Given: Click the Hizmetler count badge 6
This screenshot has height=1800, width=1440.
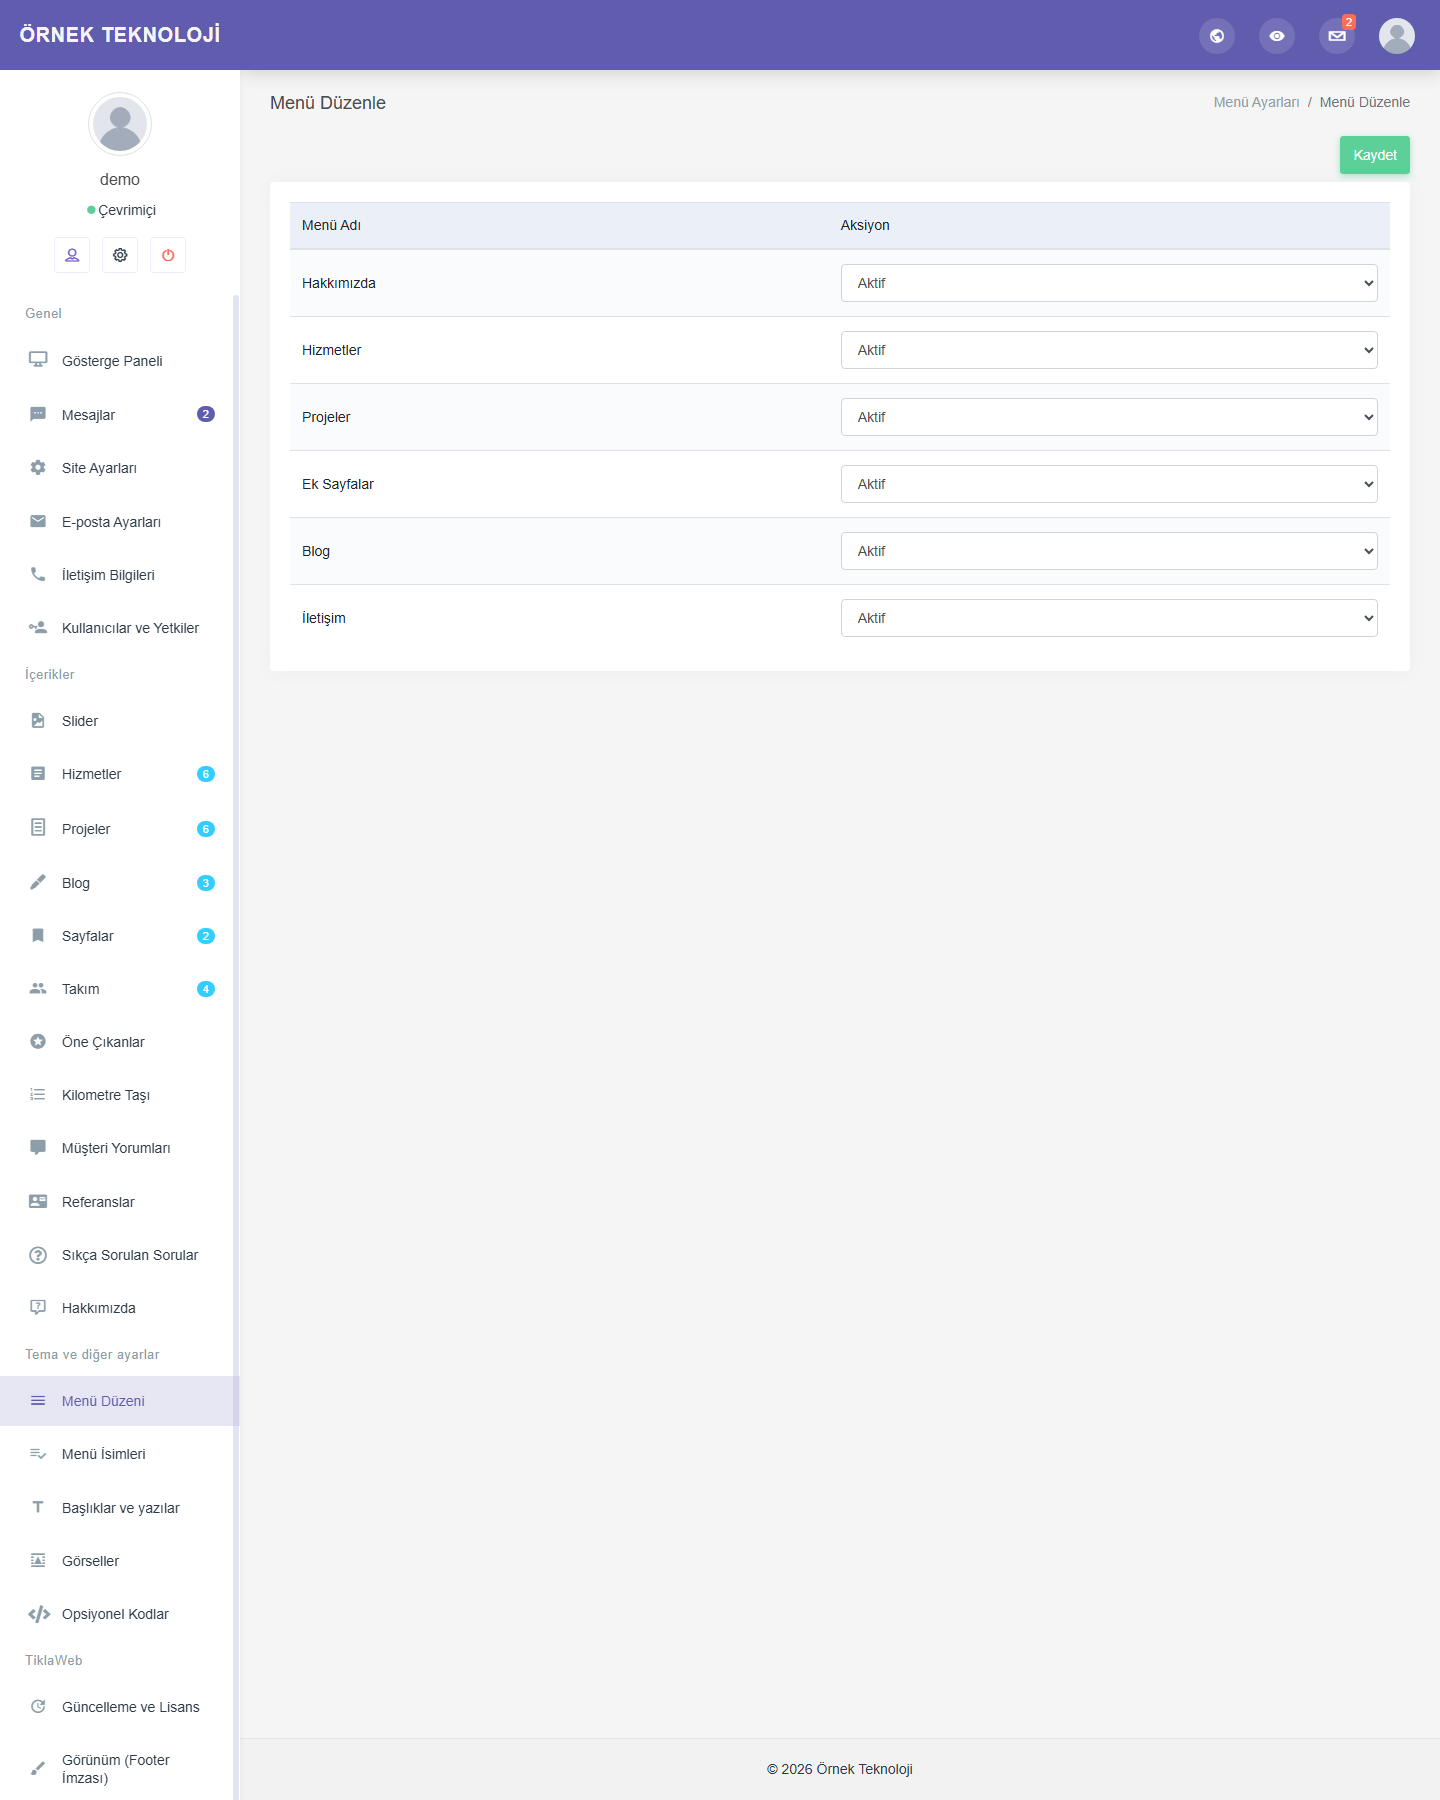Looking at the screenshot, I should tap(206, 774).
